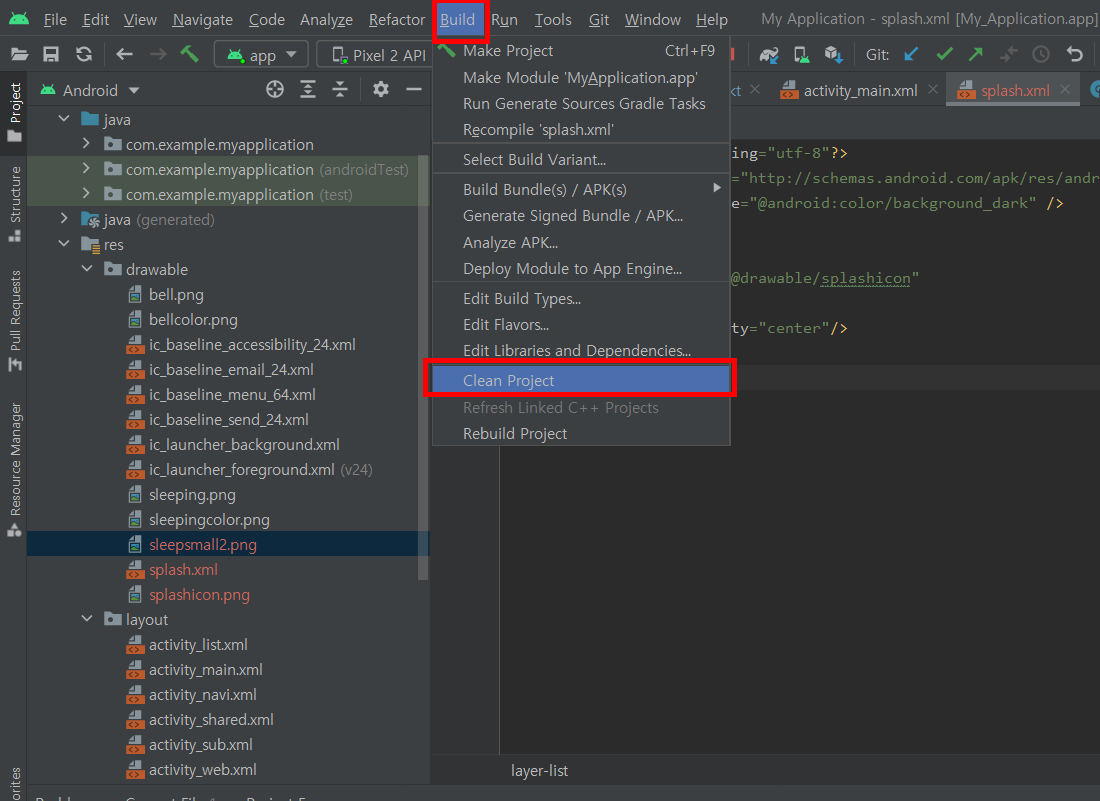Expand the java (generated) folder
Viewport: 1100px width, 801px height.
tap(64, 219)
